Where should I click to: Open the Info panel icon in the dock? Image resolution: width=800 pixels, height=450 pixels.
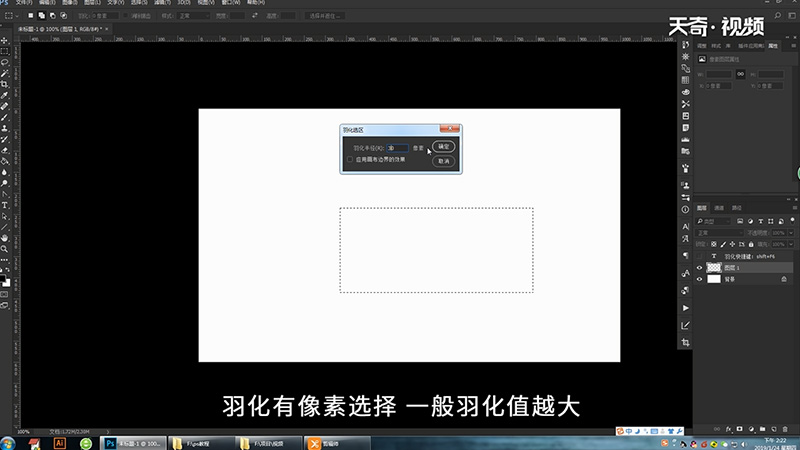(685, 209)
